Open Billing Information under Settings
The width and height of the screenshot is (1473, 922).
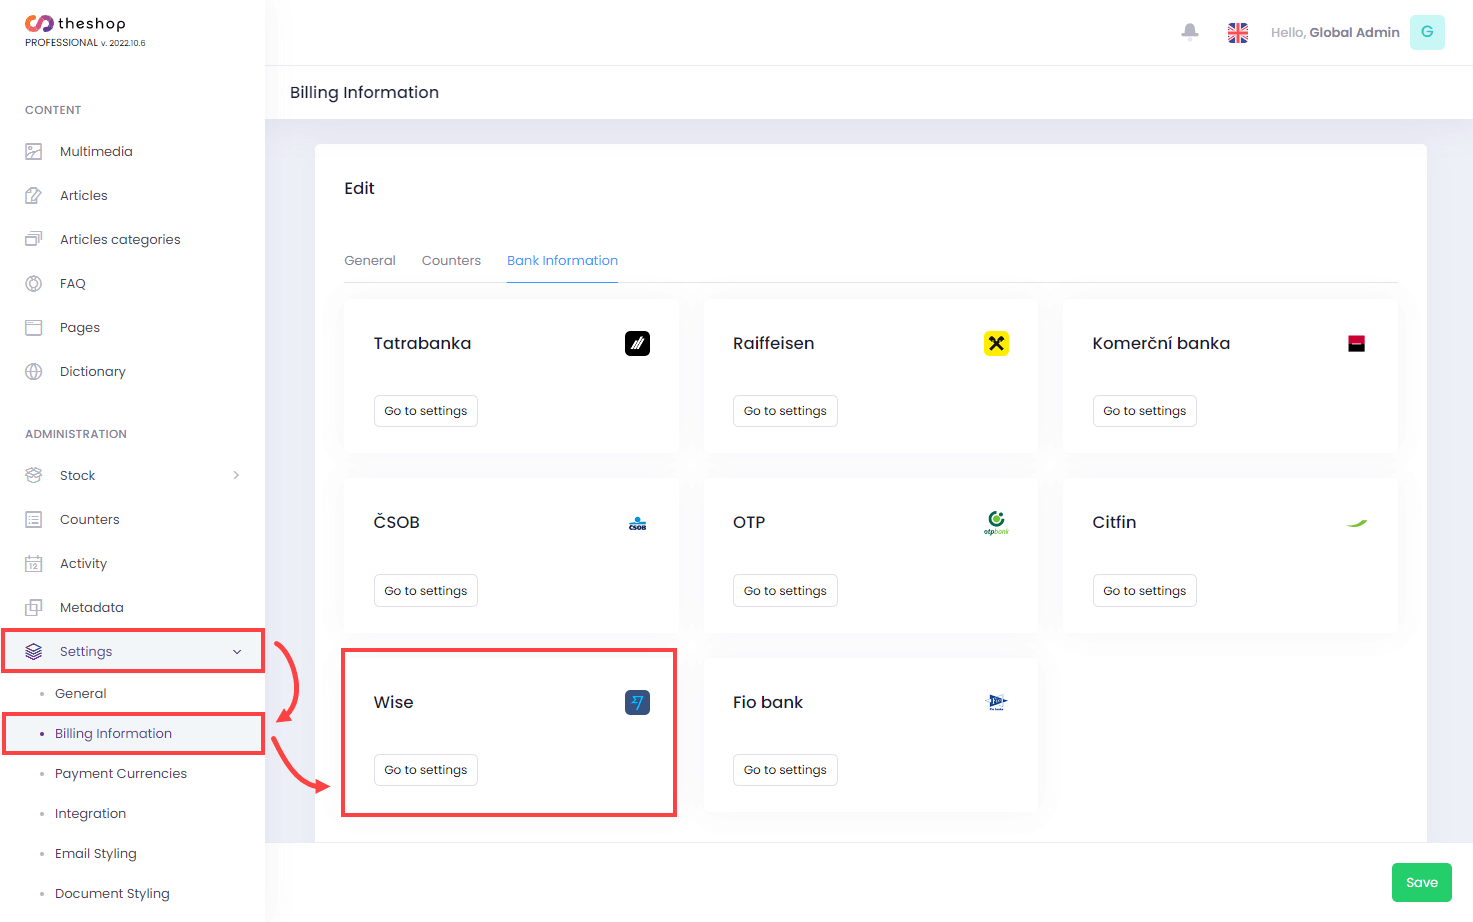113,734
